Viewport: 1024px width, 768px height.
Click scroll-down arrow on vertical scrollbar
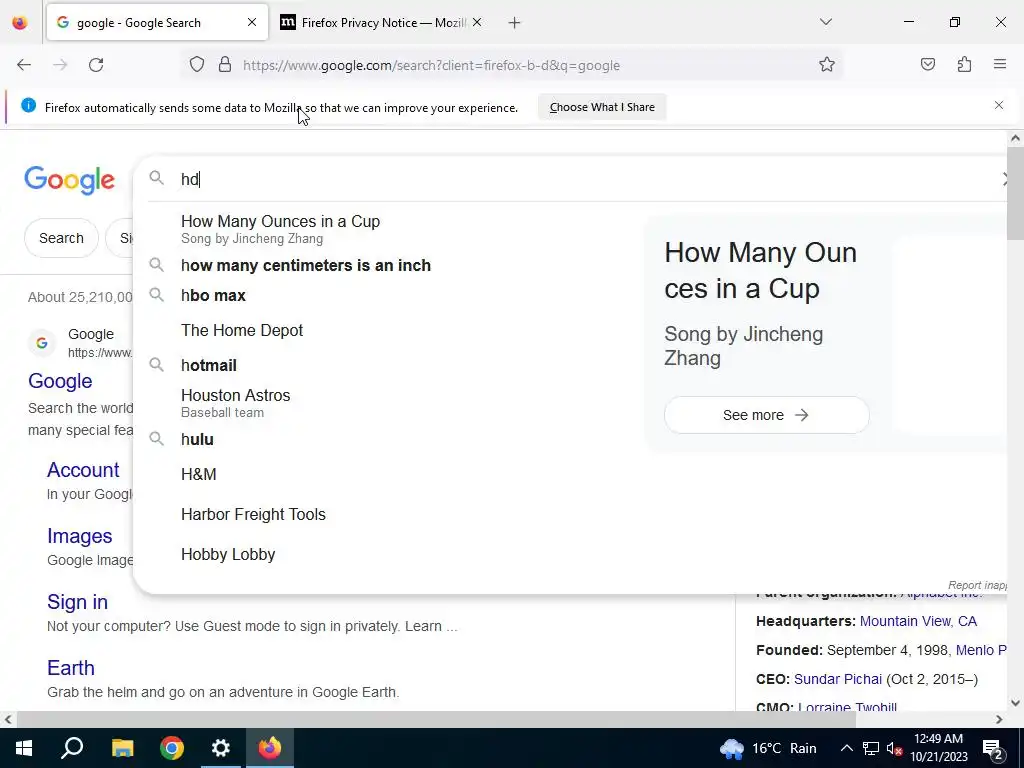point(1015,703)
